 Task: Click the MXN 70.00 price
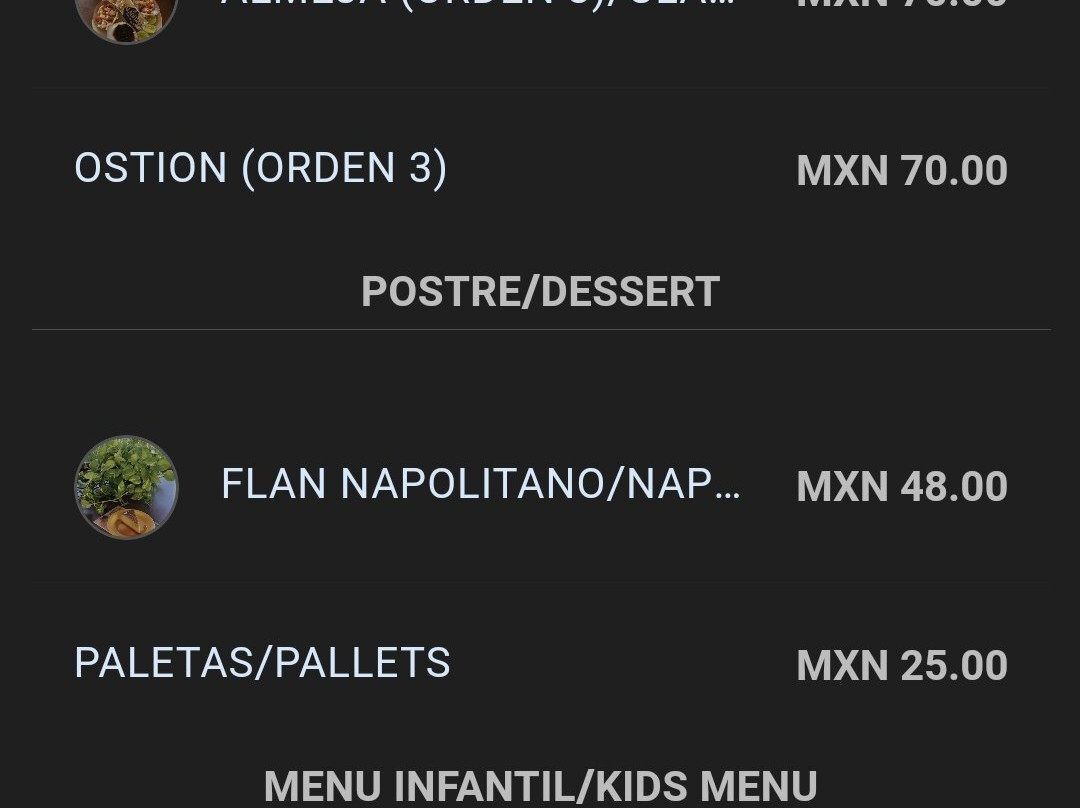[901, 170]
